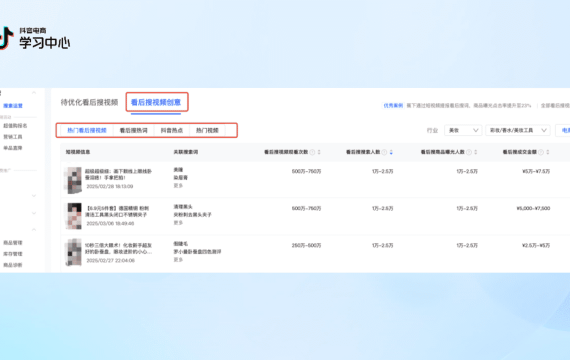Click the Douyin logo beside 学习中心
The height and width of the screenshot is (360, 570).
tap(6, 38)
